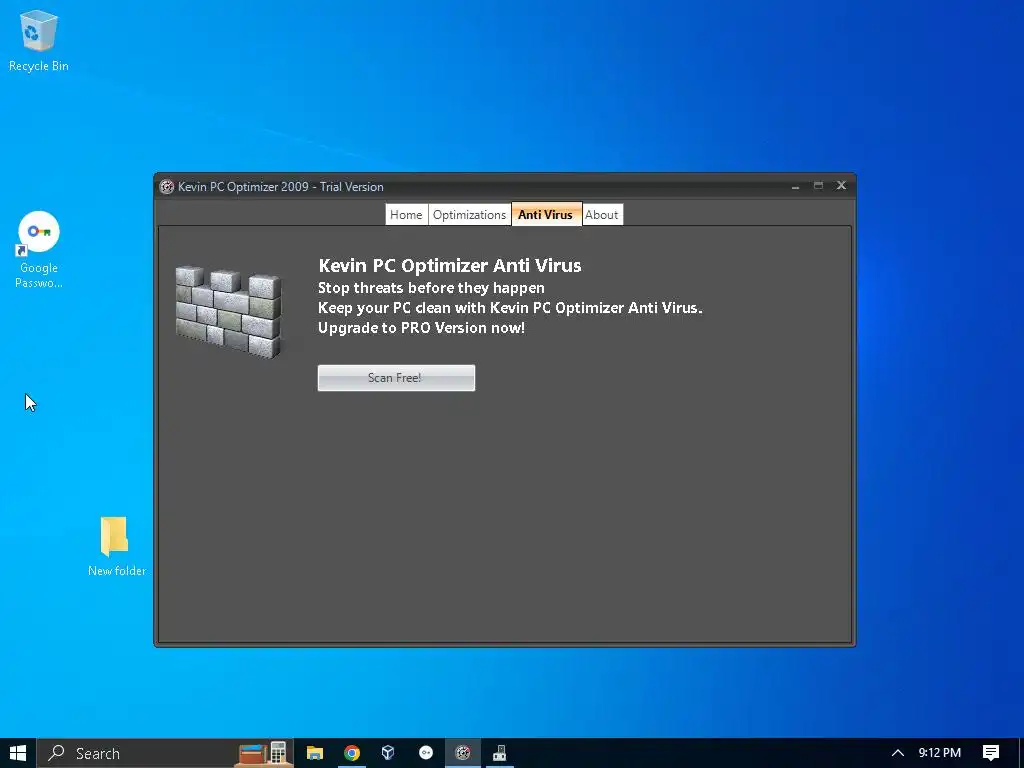The image size is (1024, 768).
Task: Open the Windows Start menu
Action: click(x=18, y=753)
